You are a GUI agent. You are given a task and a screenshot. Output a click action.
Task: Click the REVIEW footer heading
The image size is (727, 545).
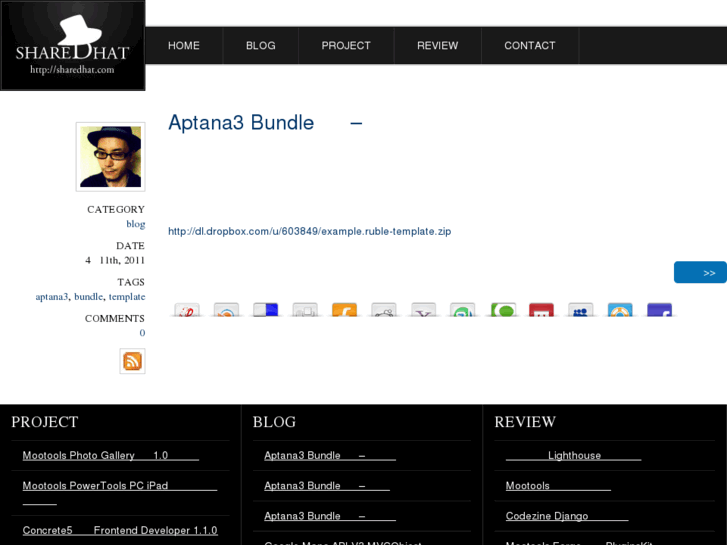pos(525,422)
